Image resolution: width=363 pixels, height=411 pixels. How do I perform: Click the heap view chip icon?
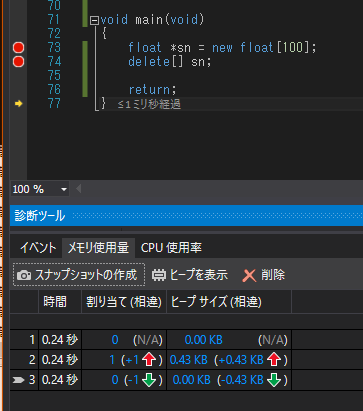[159, 275]
